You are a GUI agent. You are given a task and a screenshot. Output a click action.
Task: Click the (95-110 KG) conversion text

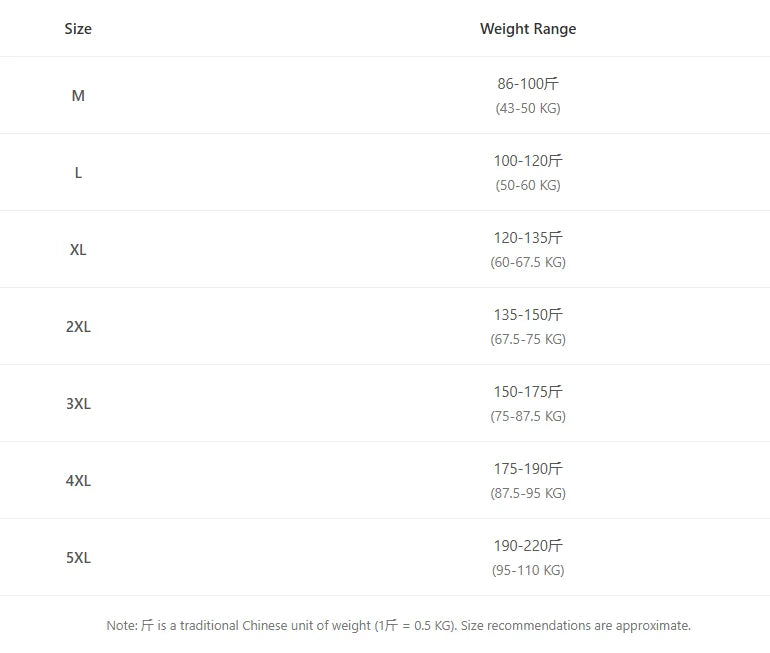point(528,570)
